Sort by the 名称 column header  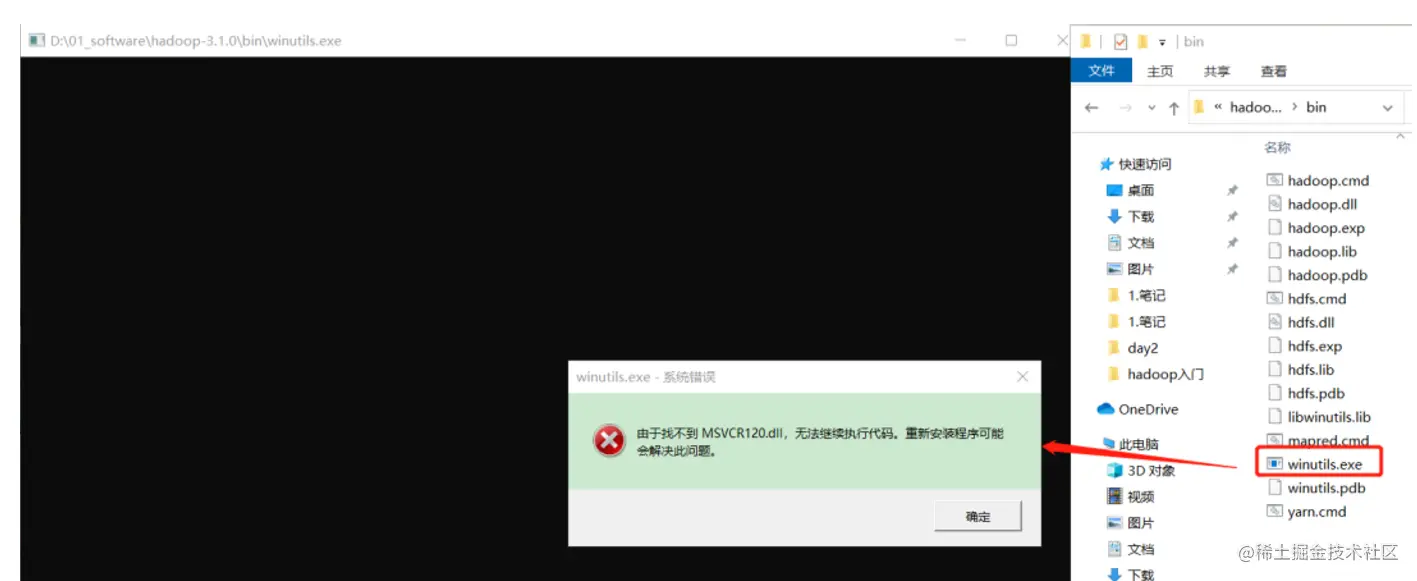1277,147
